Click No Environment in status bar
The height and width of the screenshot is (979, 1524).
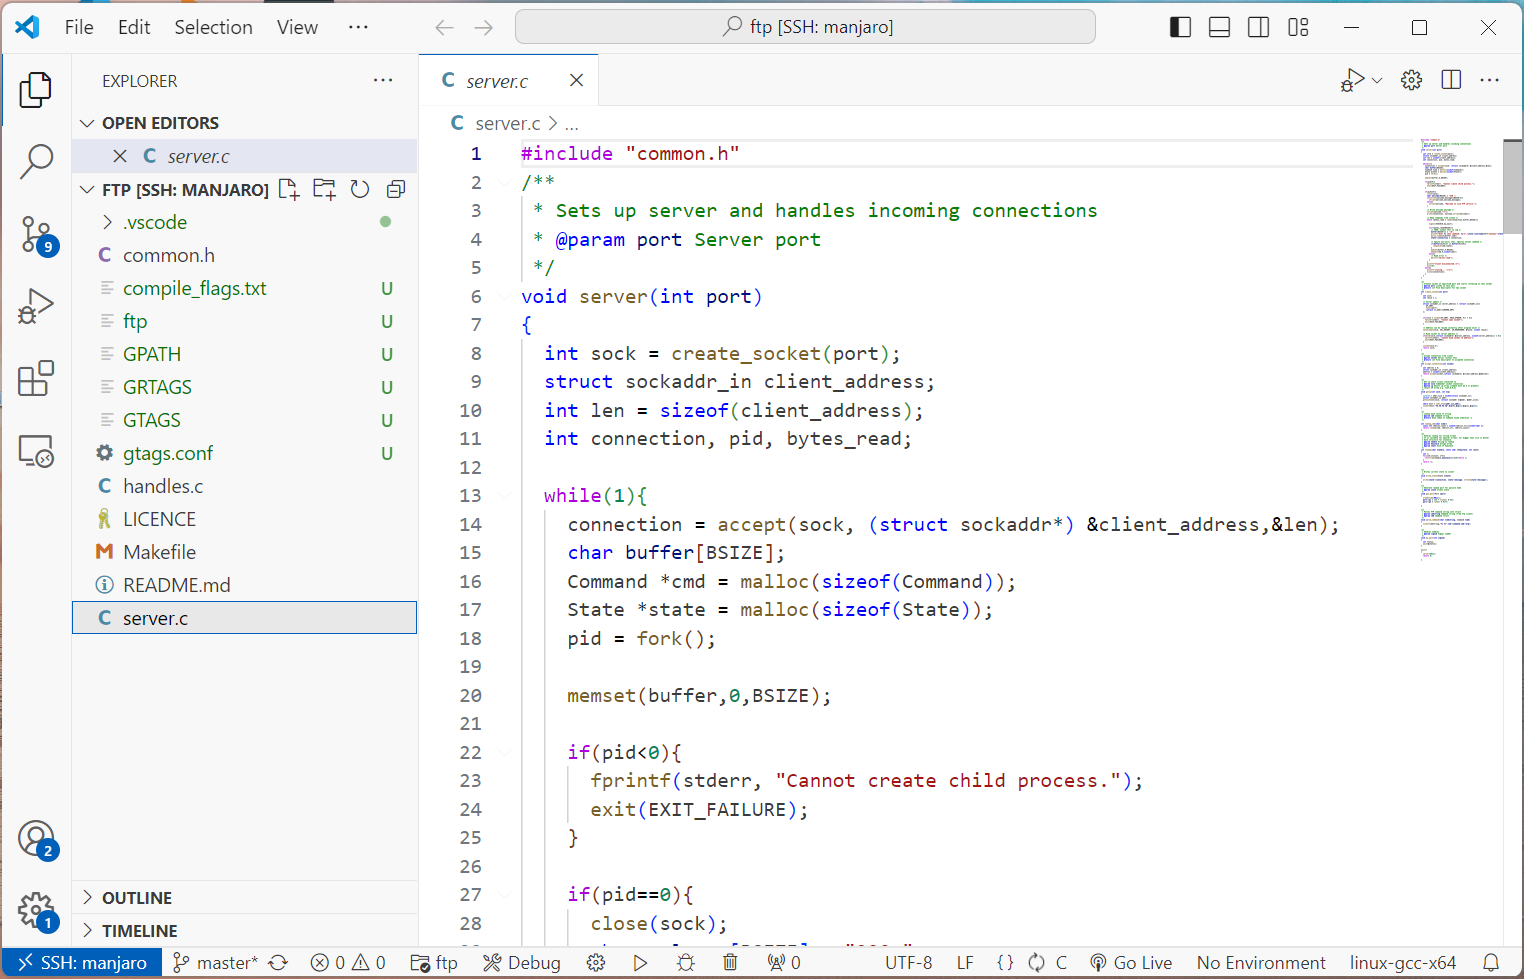click(x=1261, y=962)
